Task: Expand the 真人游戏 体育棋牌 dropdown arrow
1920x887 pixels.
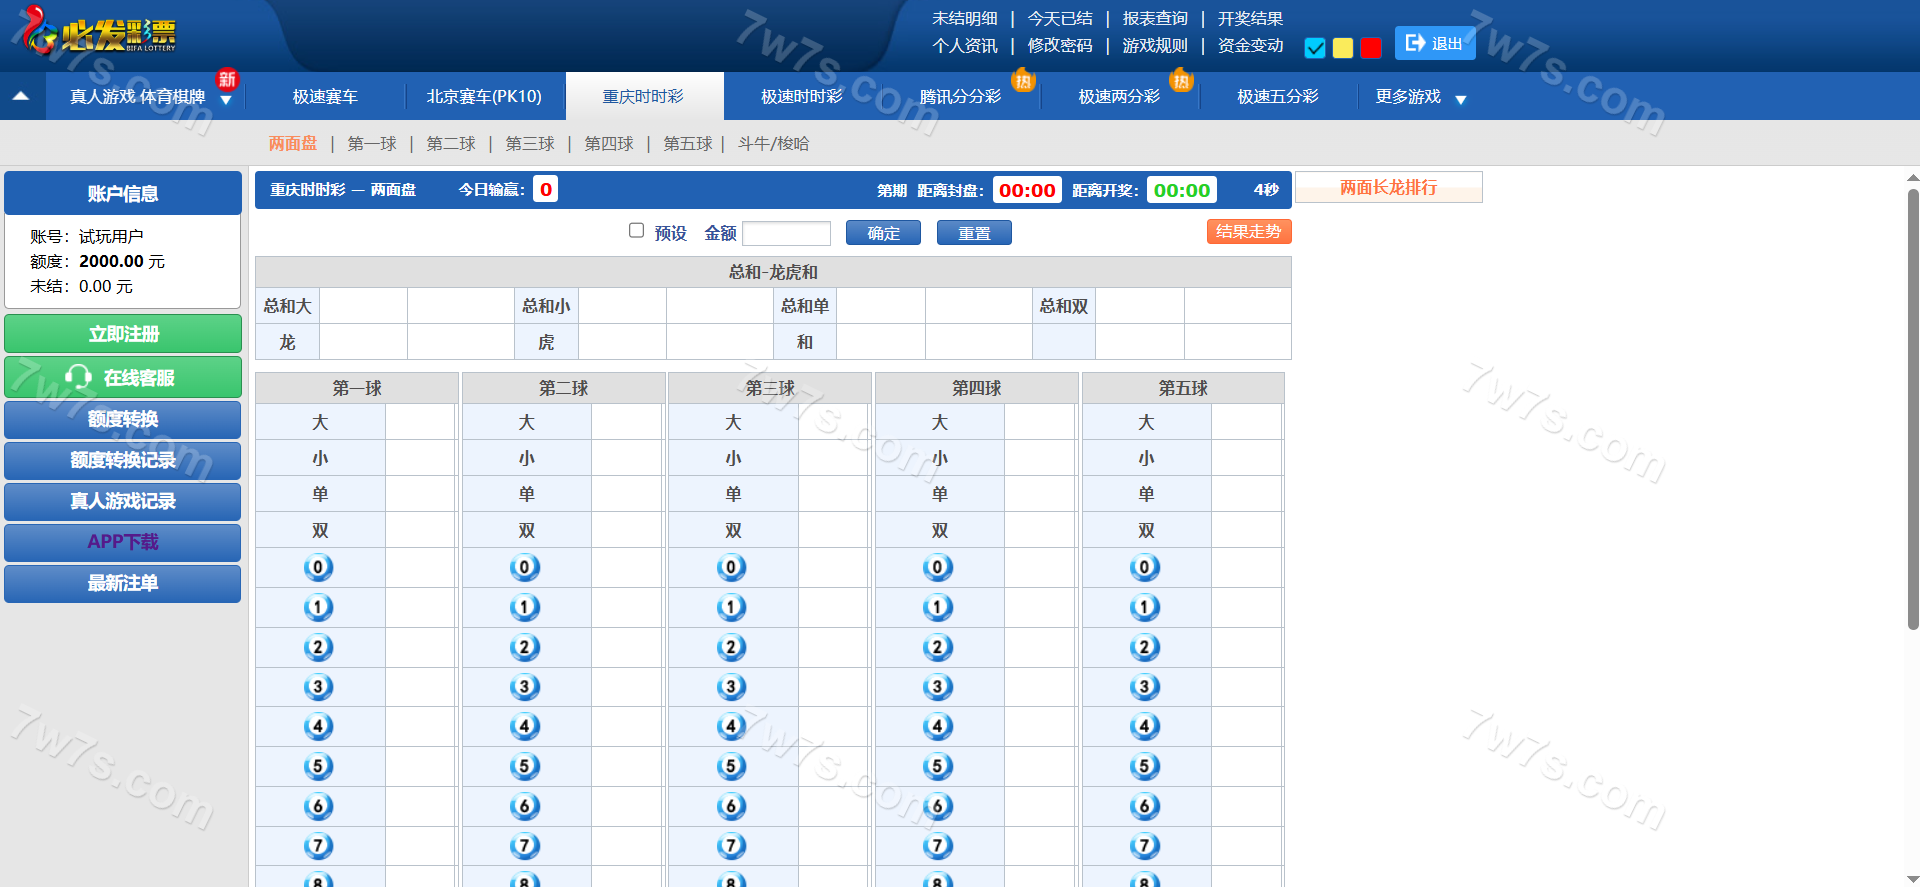Action: (x=226, y=100)
